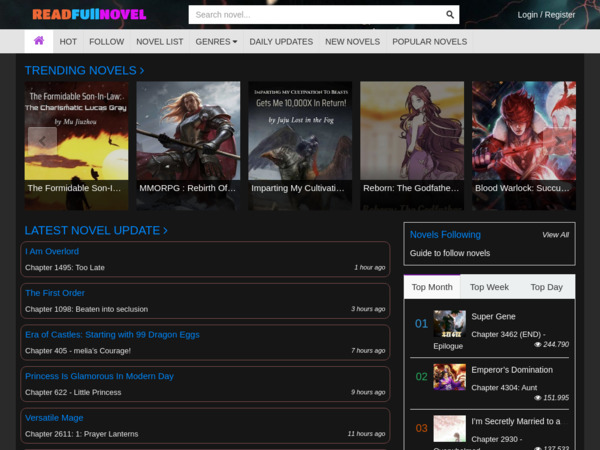This screenshot has height=450, width=600.
Task: Open Emperor's Domination title in top list
Action: [512, 370]
